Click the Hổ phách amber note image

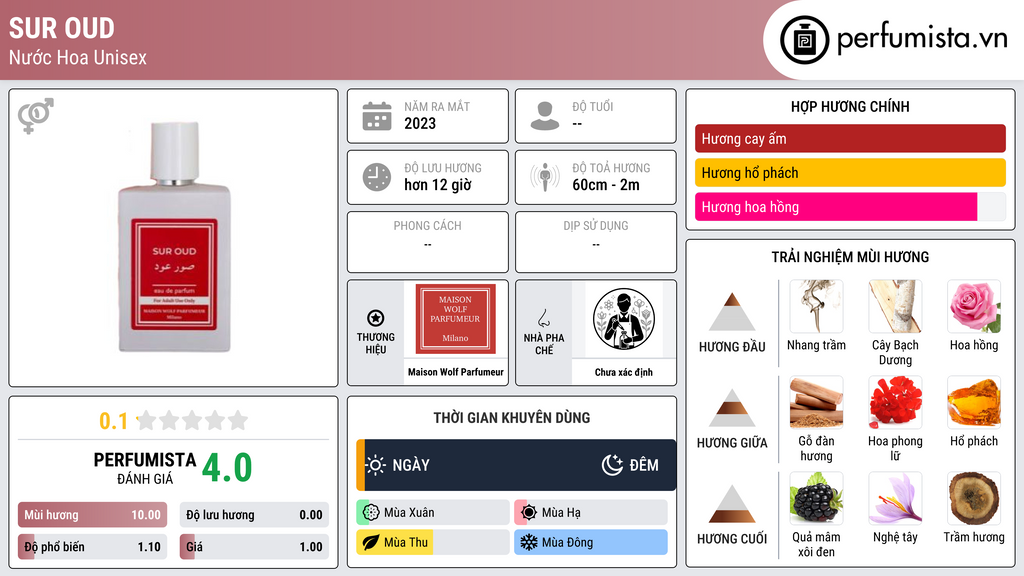[x=974, y=402]
